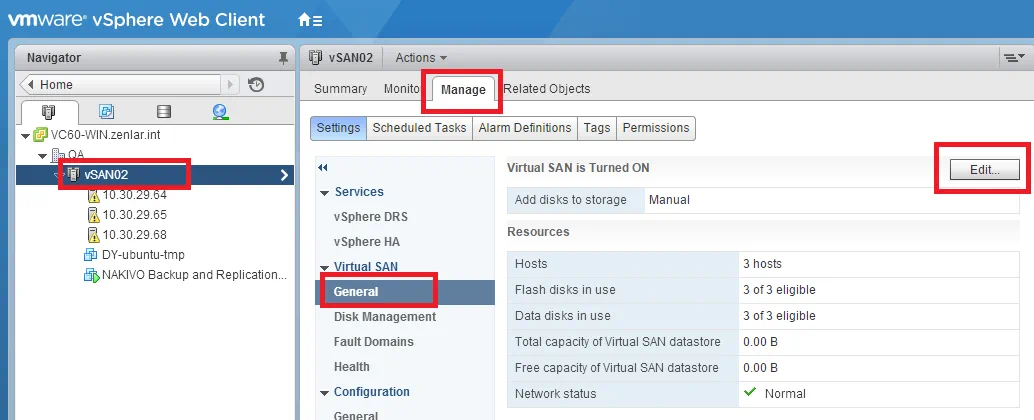Click the Edit button for Virtual SAN
The width and height of the screenshot is (1034, 420).
[x=984, y=170]
